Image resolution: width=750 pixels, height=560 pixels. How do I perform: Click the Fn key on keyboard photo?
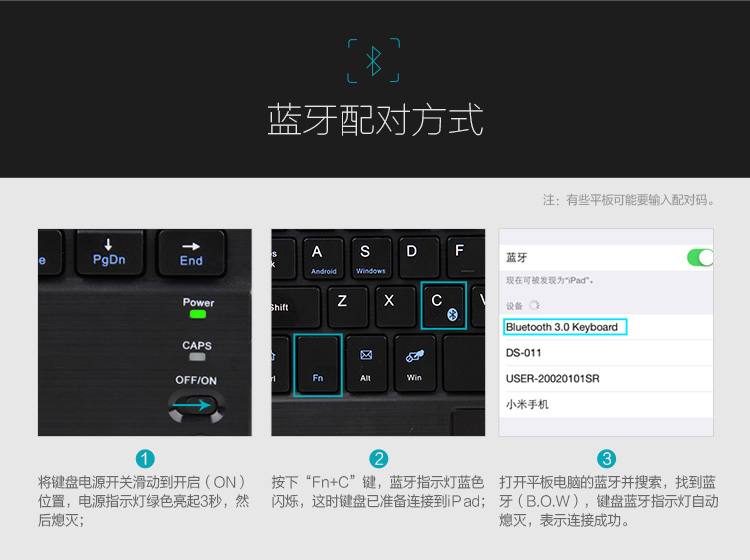point(318,365)
